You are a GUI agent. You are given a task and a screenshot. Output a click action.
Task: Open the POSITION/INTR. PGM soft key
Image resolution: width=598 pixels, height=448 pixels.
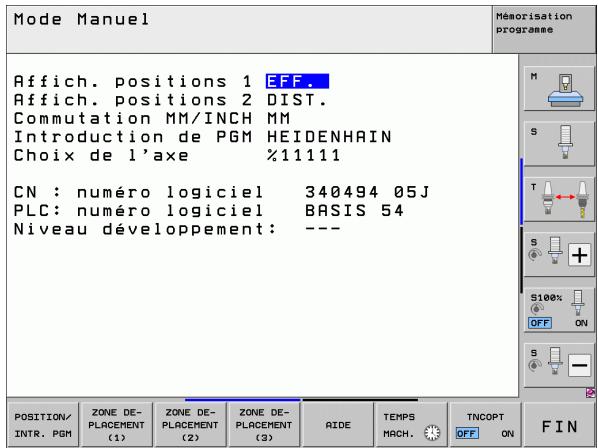click(x=43, y=424)
